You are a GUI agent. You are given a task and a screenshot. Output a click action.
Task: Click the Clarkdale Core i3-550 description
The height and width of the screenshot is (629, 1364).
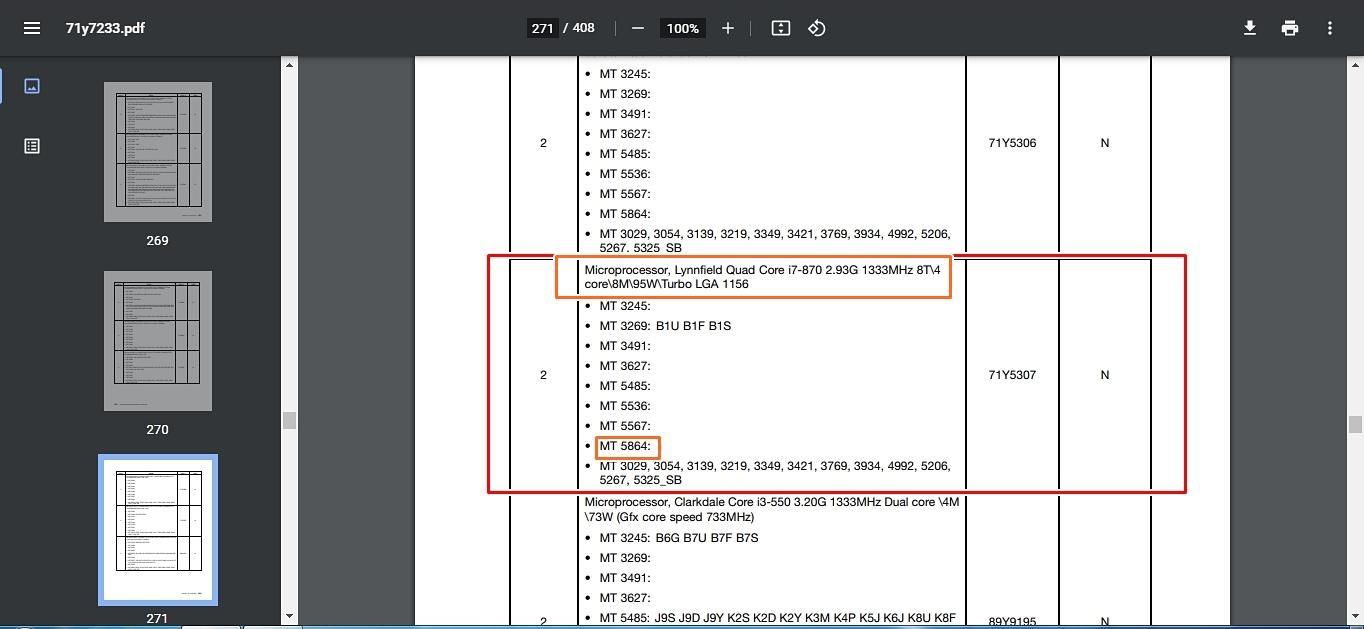(x=772, y=509)
